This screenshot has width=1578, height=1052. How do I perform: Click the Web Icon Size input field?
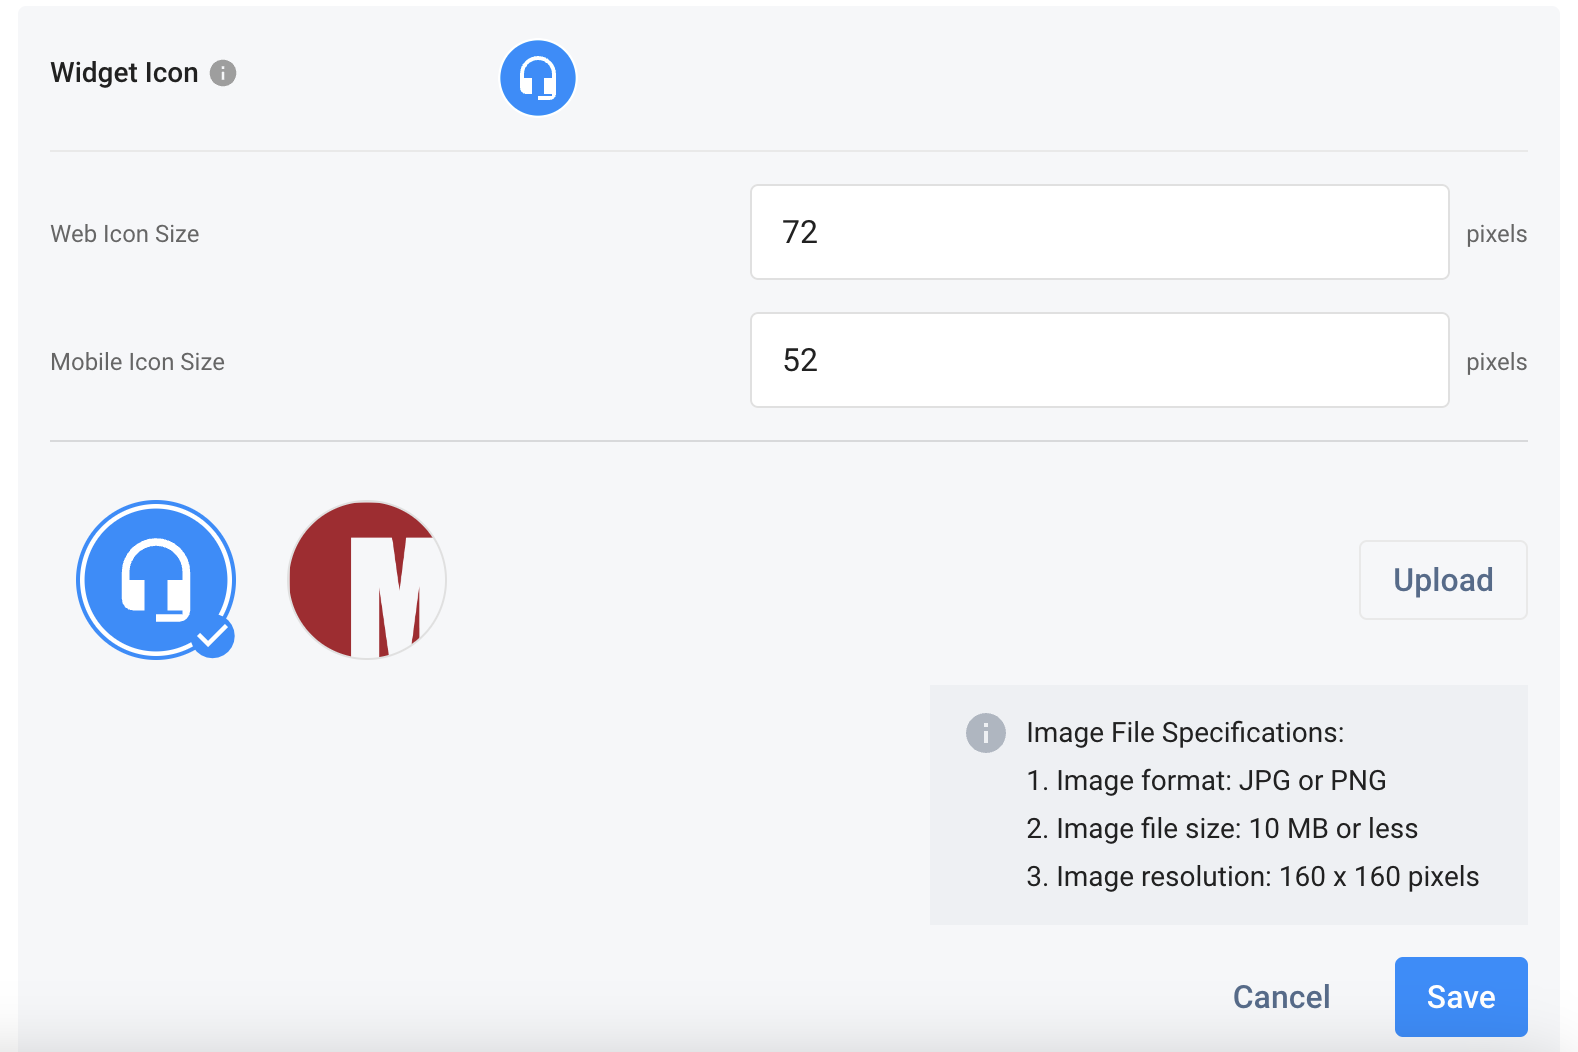point(1100,232)
